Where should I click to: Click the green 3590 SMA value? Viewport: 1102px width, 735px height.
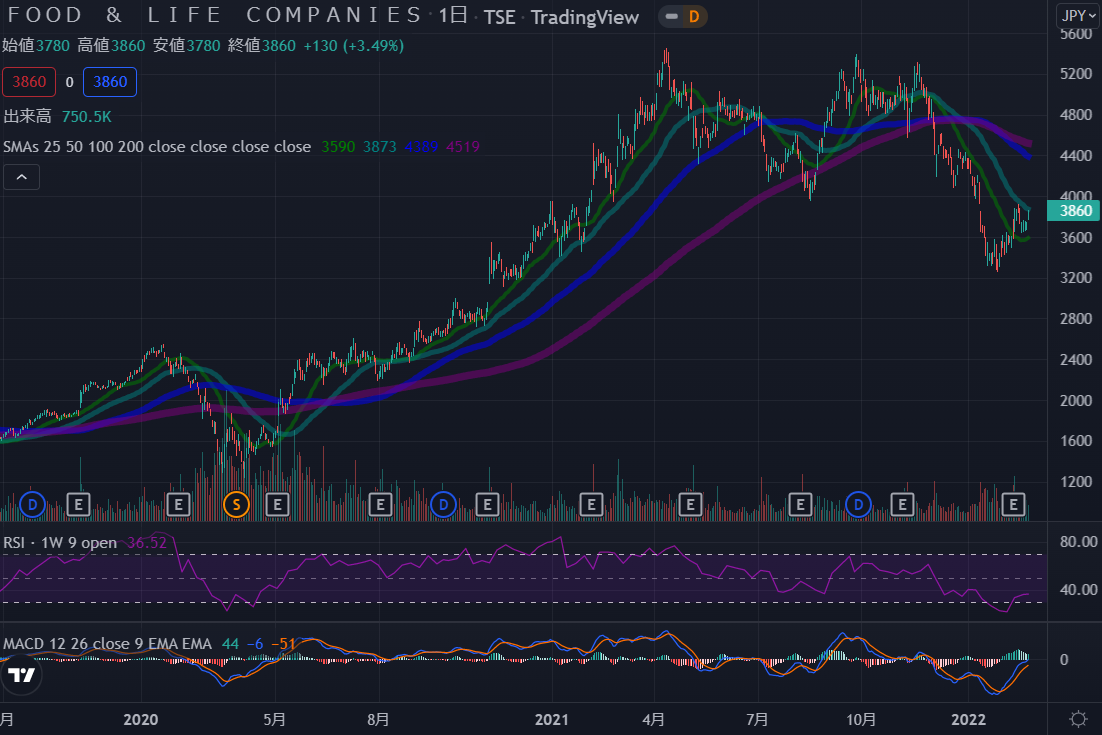(x=338, y=147)
